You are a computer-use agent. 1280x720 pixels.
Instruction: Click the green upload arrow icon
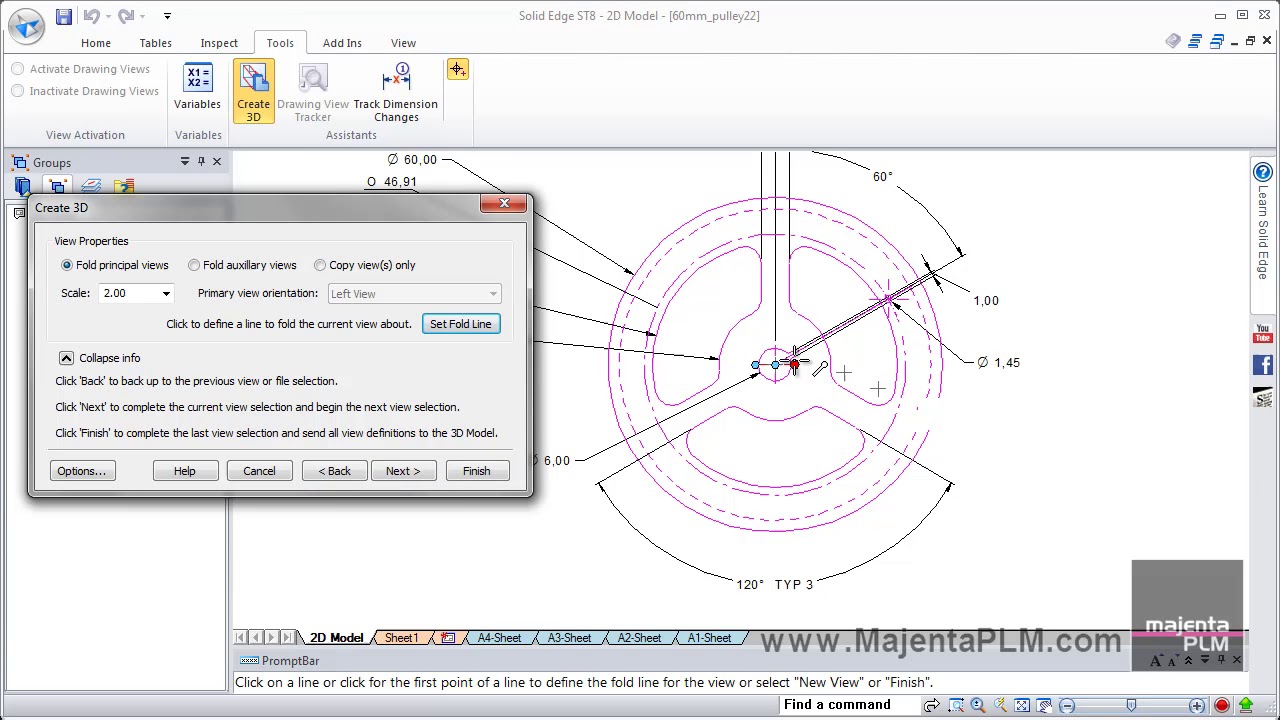1246,706
